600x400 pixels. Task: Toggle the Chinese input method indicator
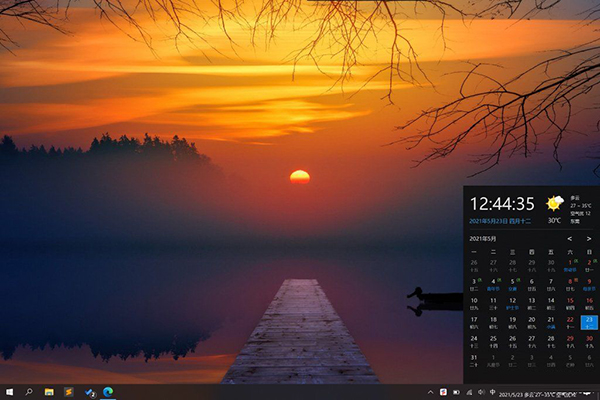493,392
